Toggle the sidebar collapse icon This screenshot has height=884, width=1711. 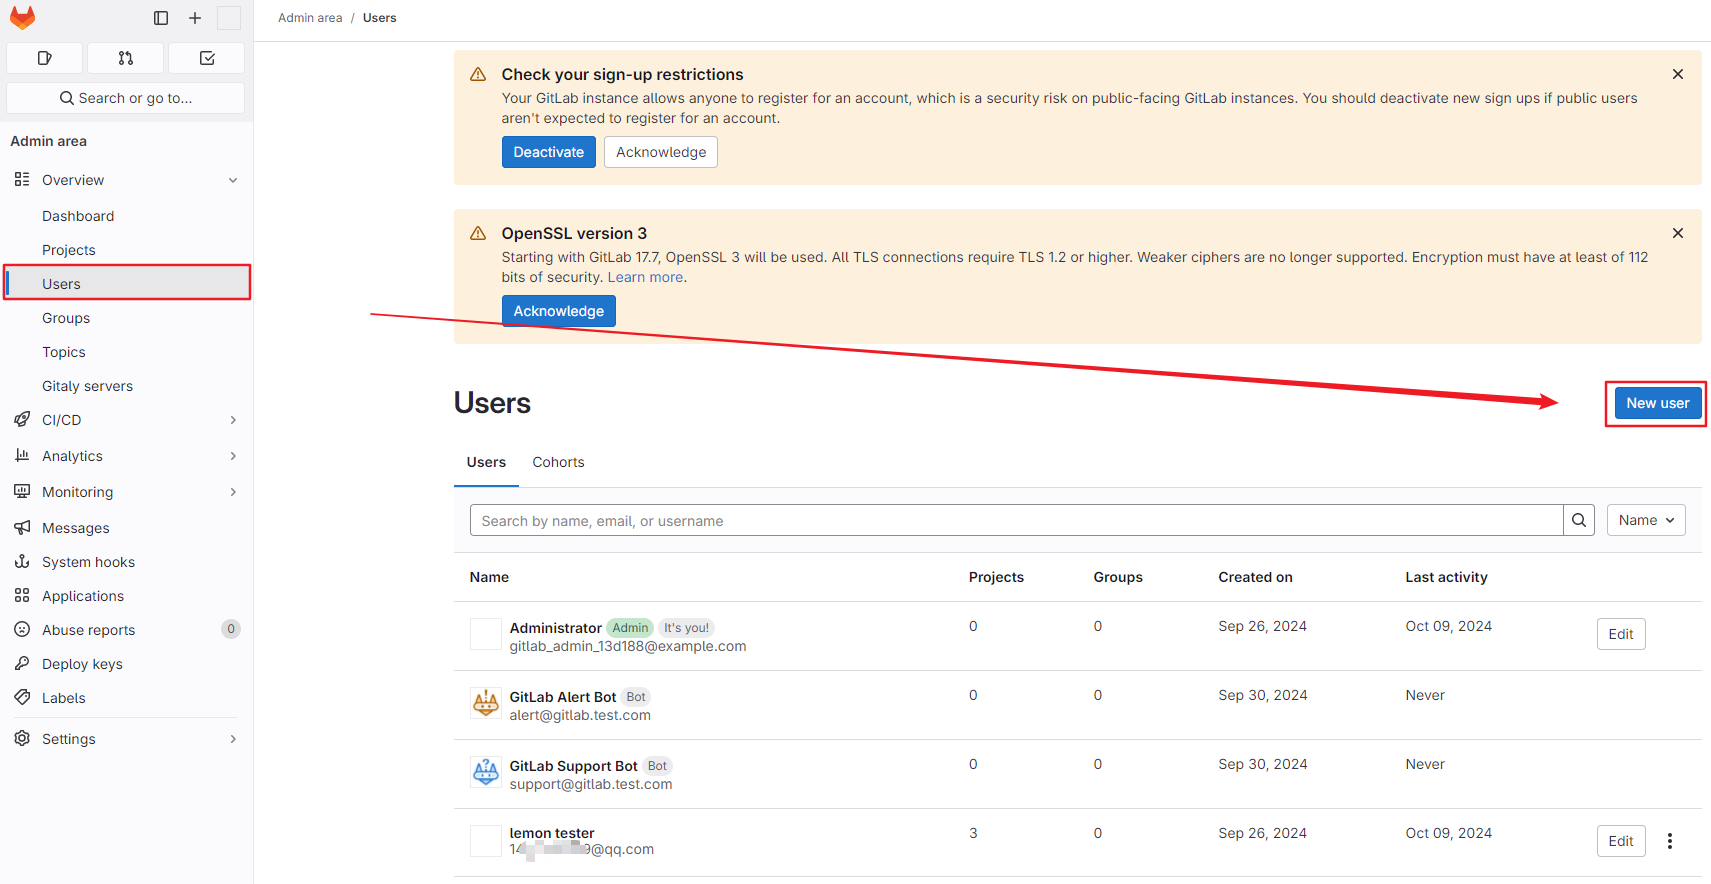coord(161,18)
